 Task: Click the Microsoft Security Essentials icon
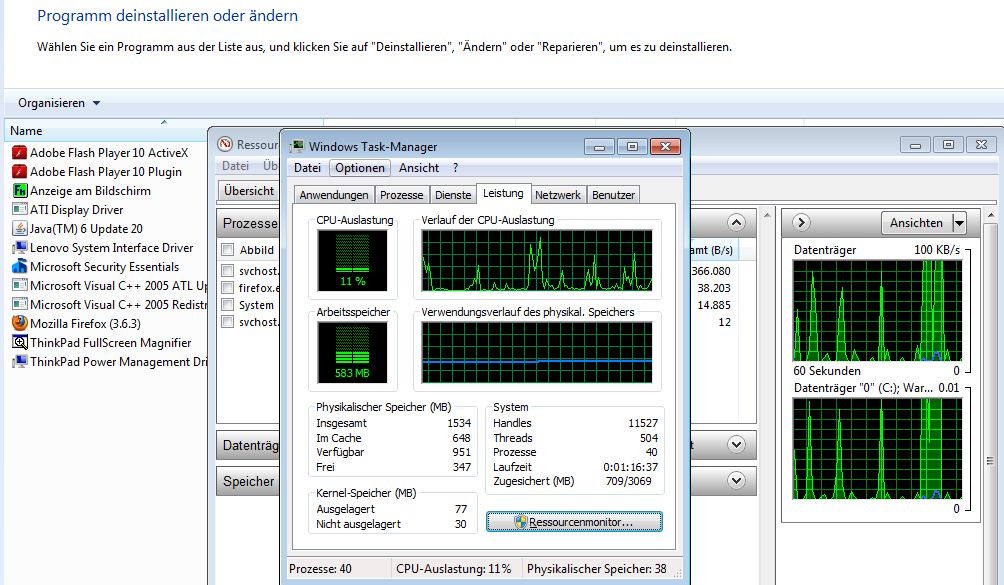20,267
